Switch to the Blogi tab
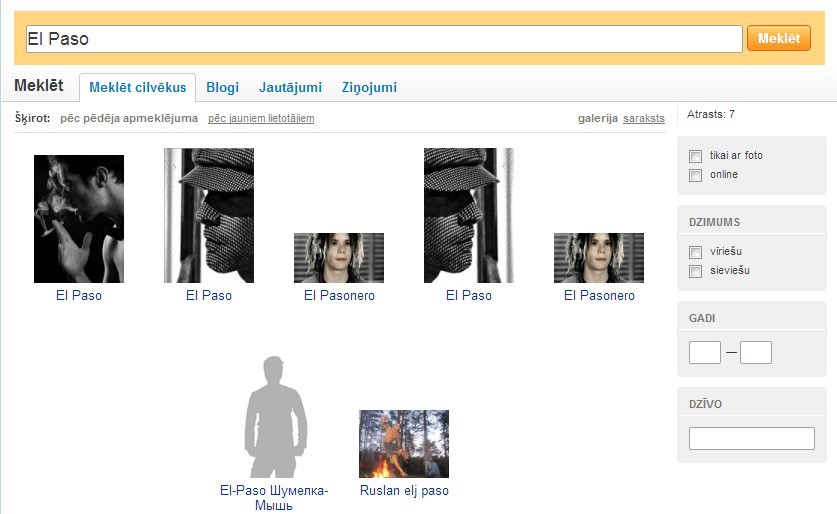The height and width of the screenshot is (514, 837). click(223, 88)
